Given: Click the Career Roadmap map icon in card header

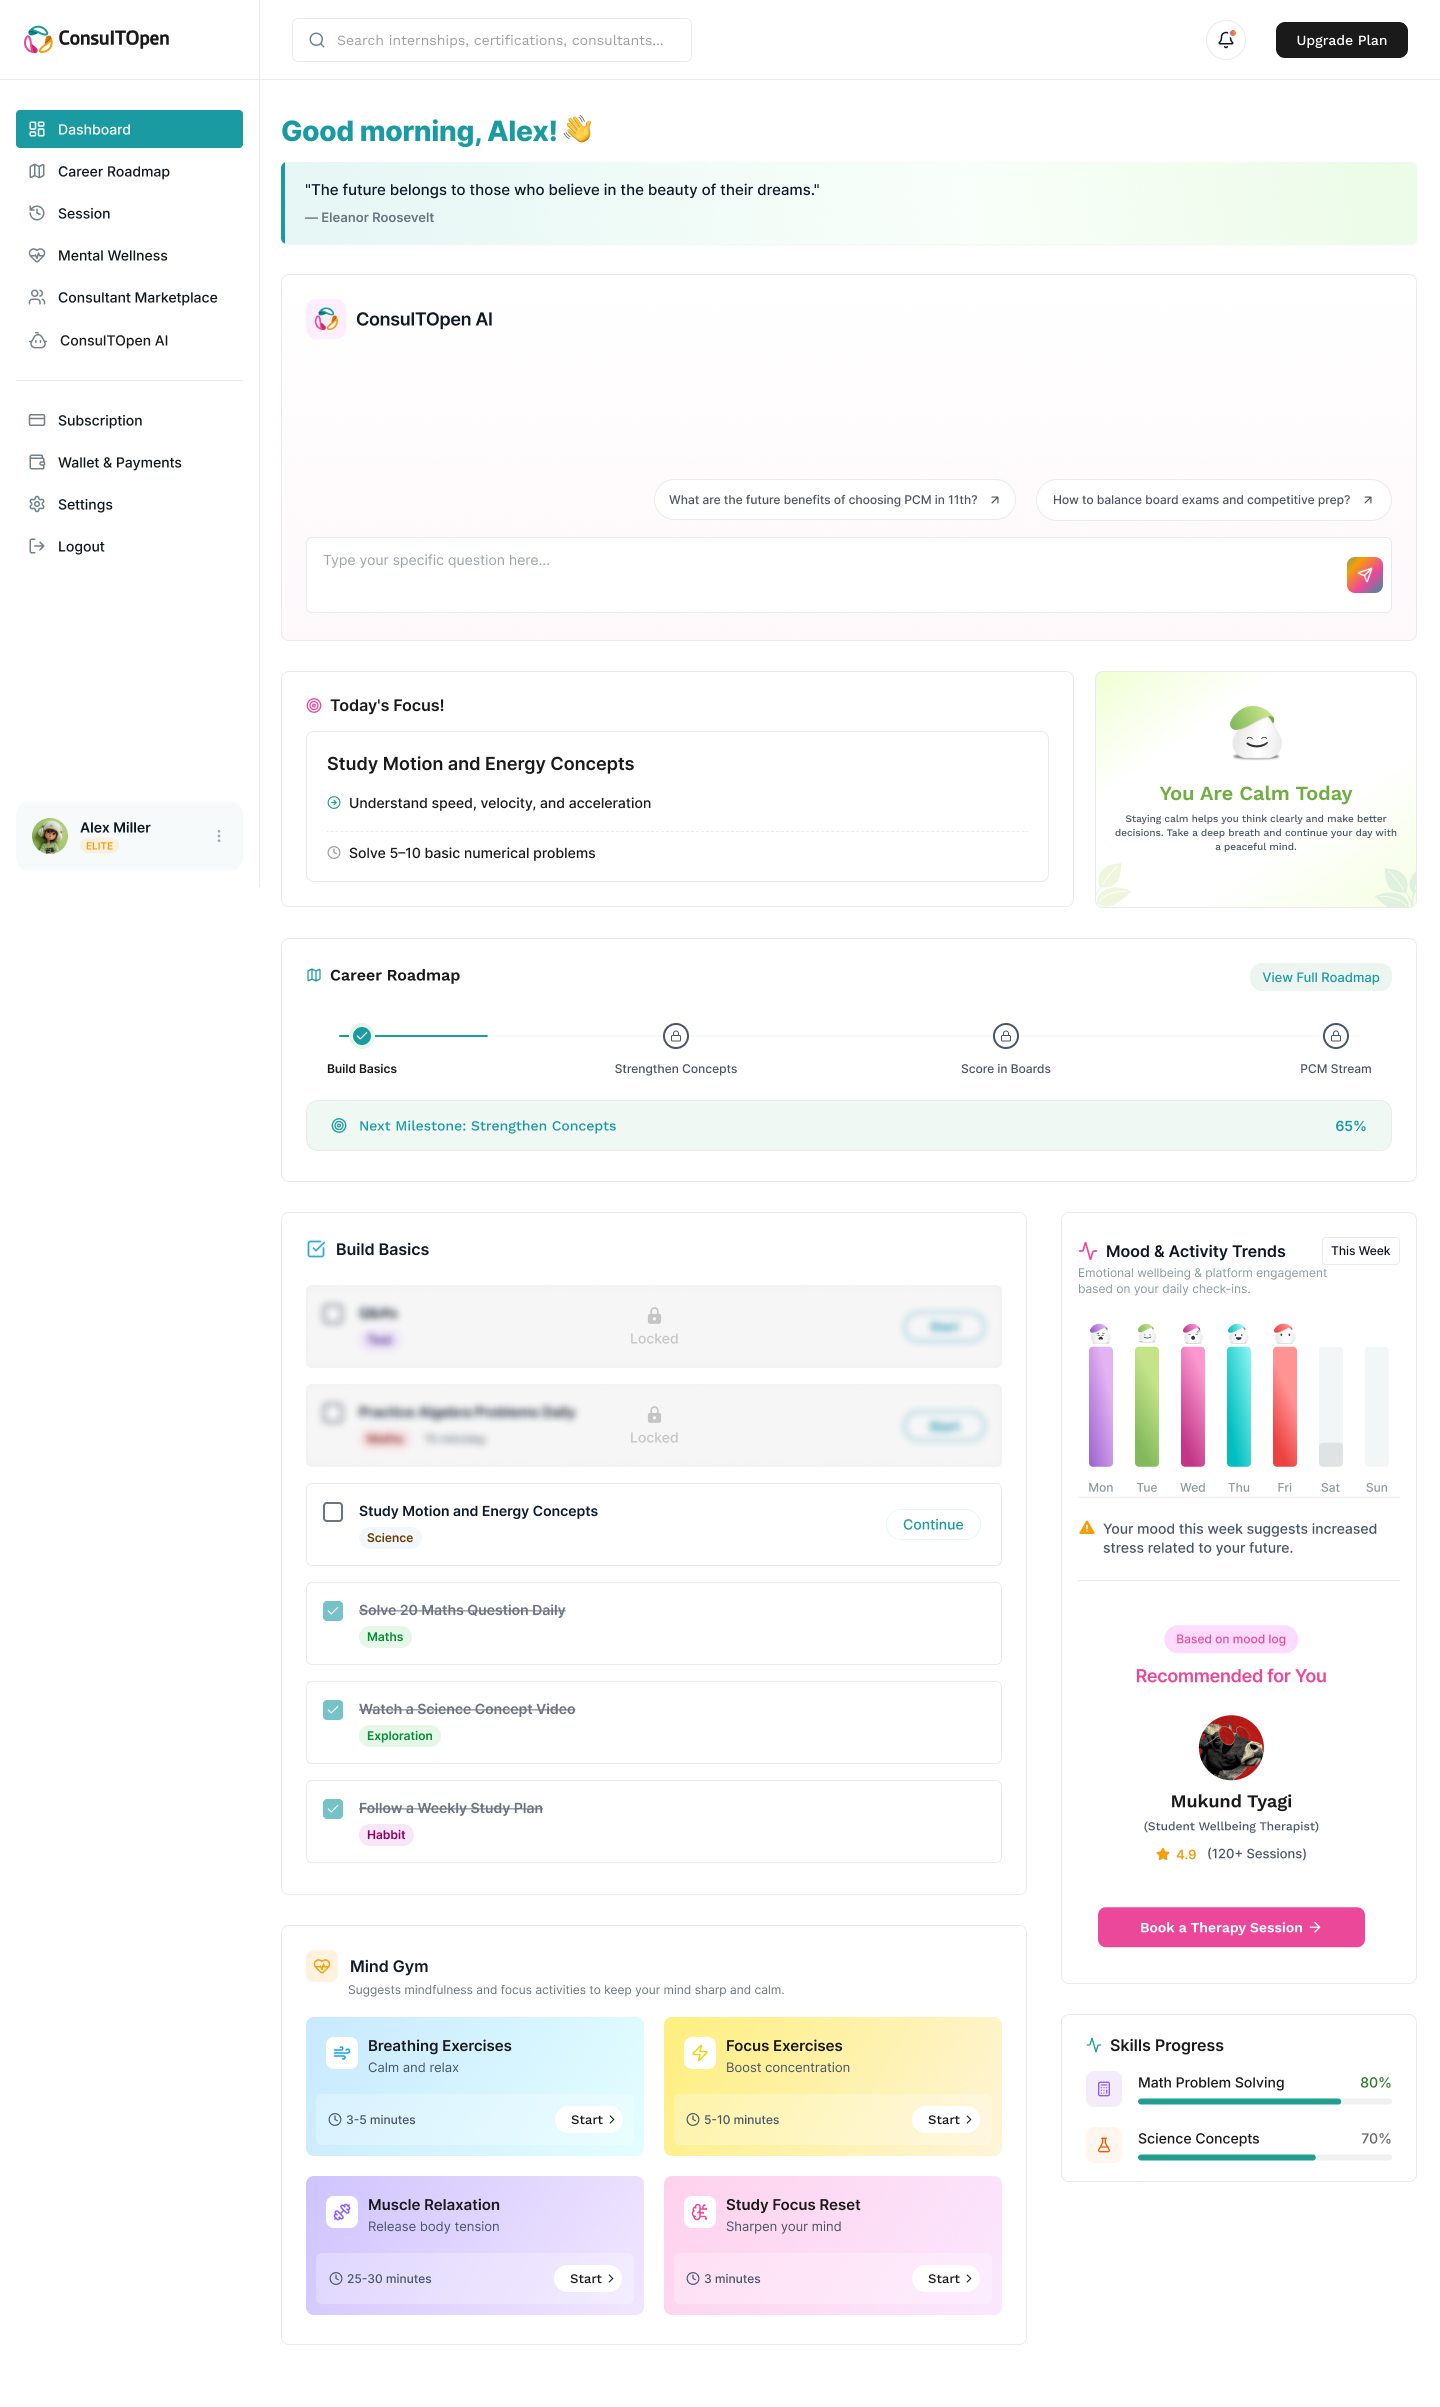Looking at the screenshot, I should click(314, 975).
